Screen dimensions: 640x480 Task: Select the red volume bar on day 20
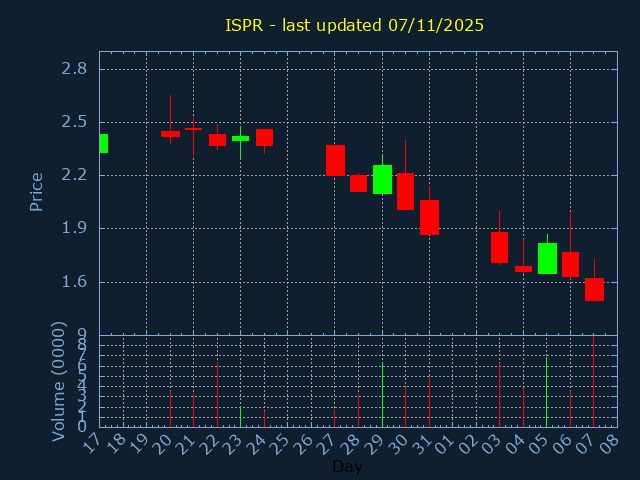[170, 408]
